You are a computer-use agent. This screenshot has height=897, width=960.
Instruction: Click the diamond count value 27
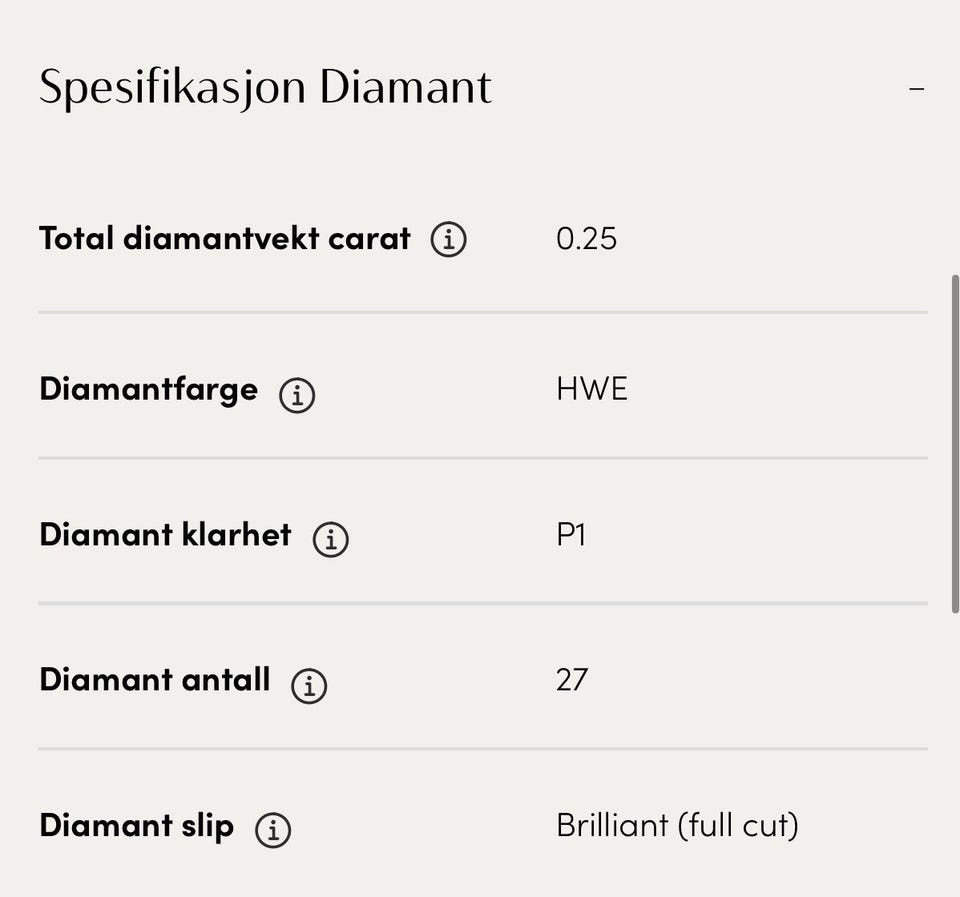pos(572,680)
